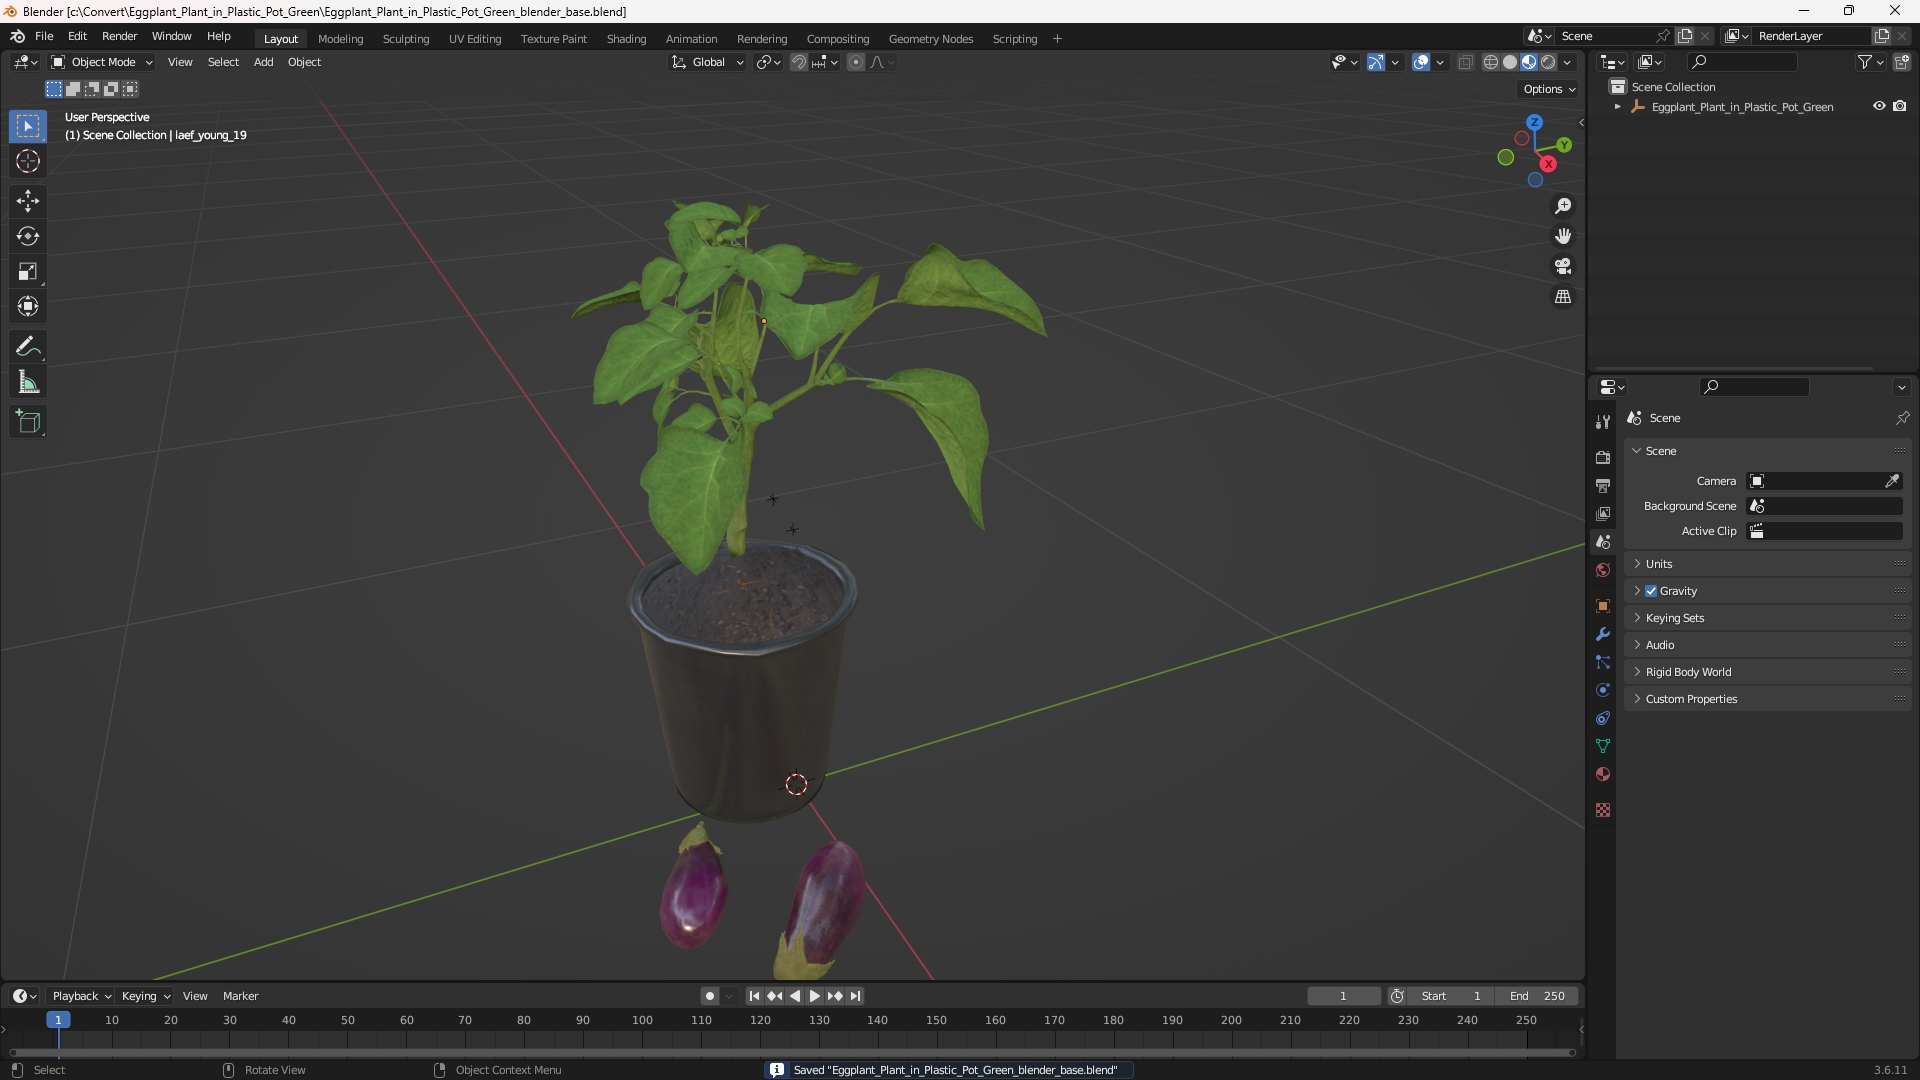Toggle render visibility camera icon in outliner
This screenshot has height=1080, width=1920.
1900,106
